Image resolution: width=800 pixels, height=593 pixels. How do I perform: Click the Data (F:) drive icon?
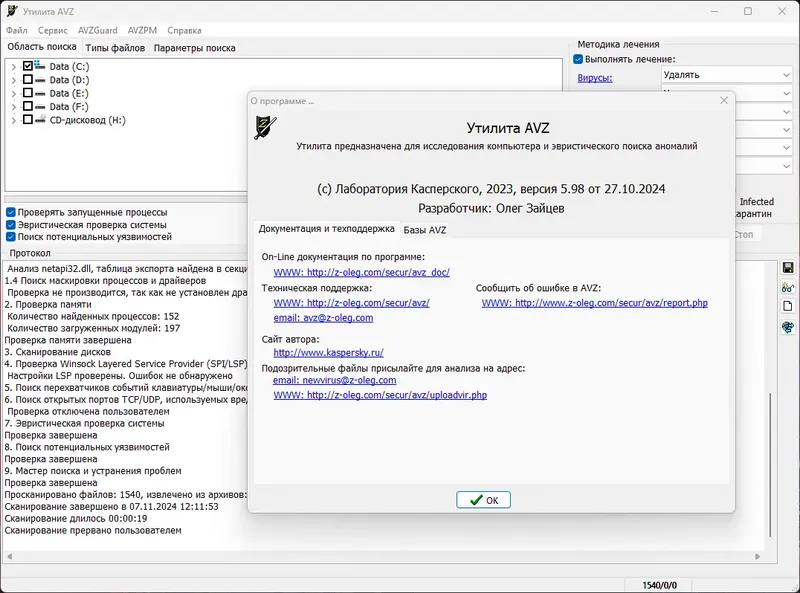coord(40,107)
